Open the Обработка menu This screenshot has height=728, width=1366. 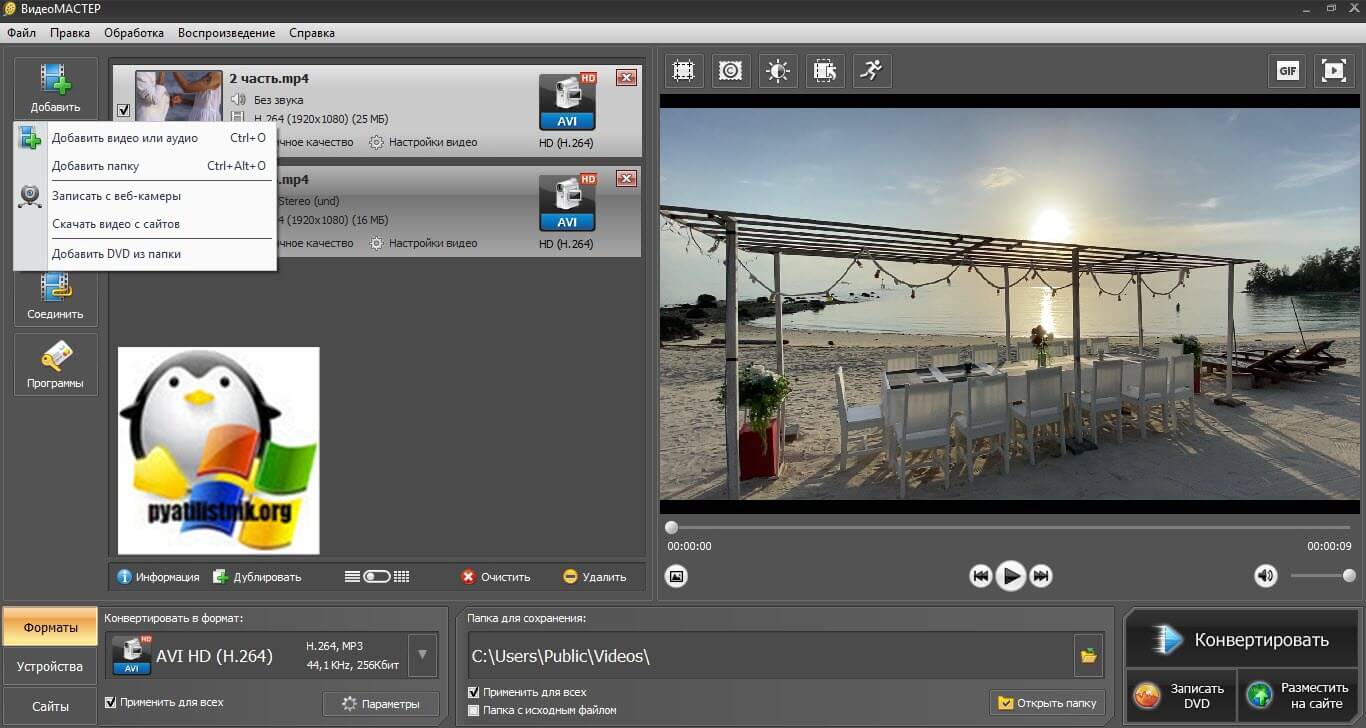pos(134,33)
